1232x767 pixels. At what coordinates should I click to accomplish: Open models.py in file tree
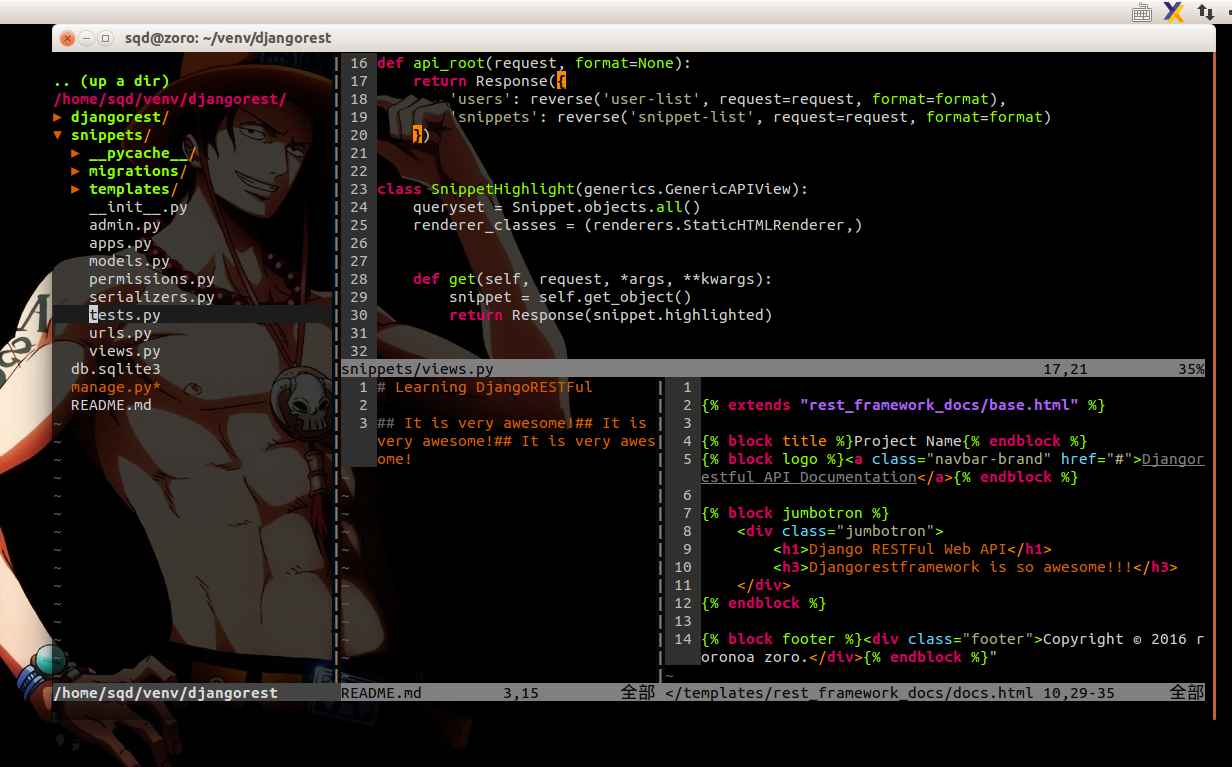tap(129, 261)
